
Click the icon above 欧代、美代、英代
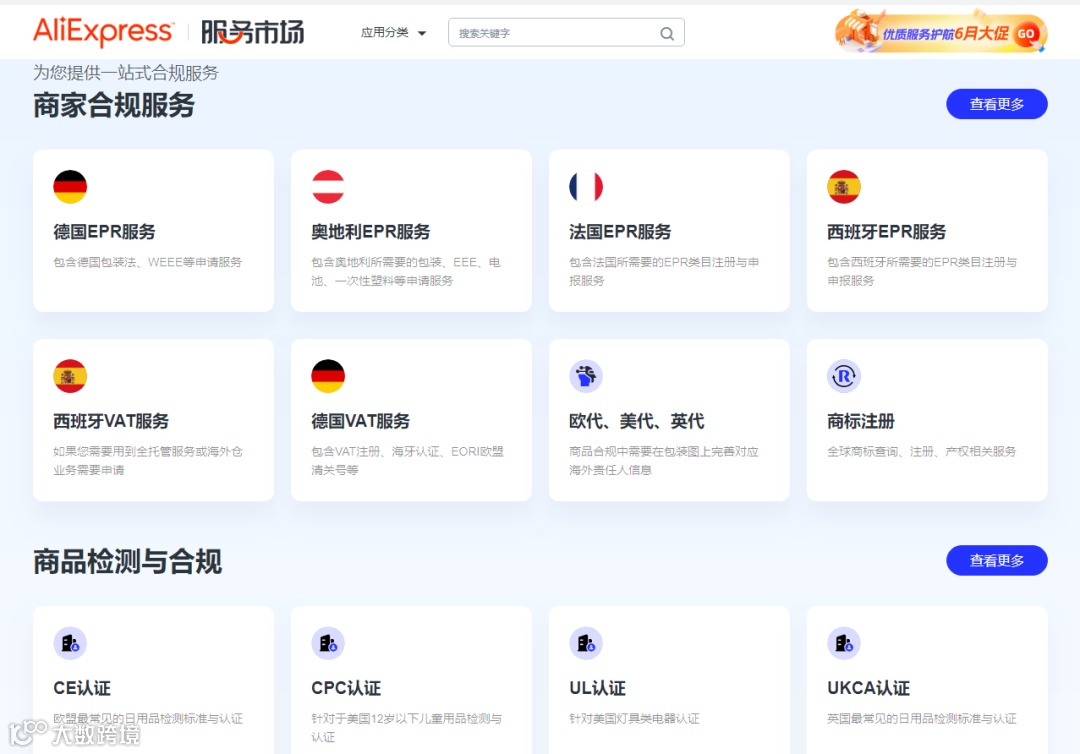[x=586, y=376]
